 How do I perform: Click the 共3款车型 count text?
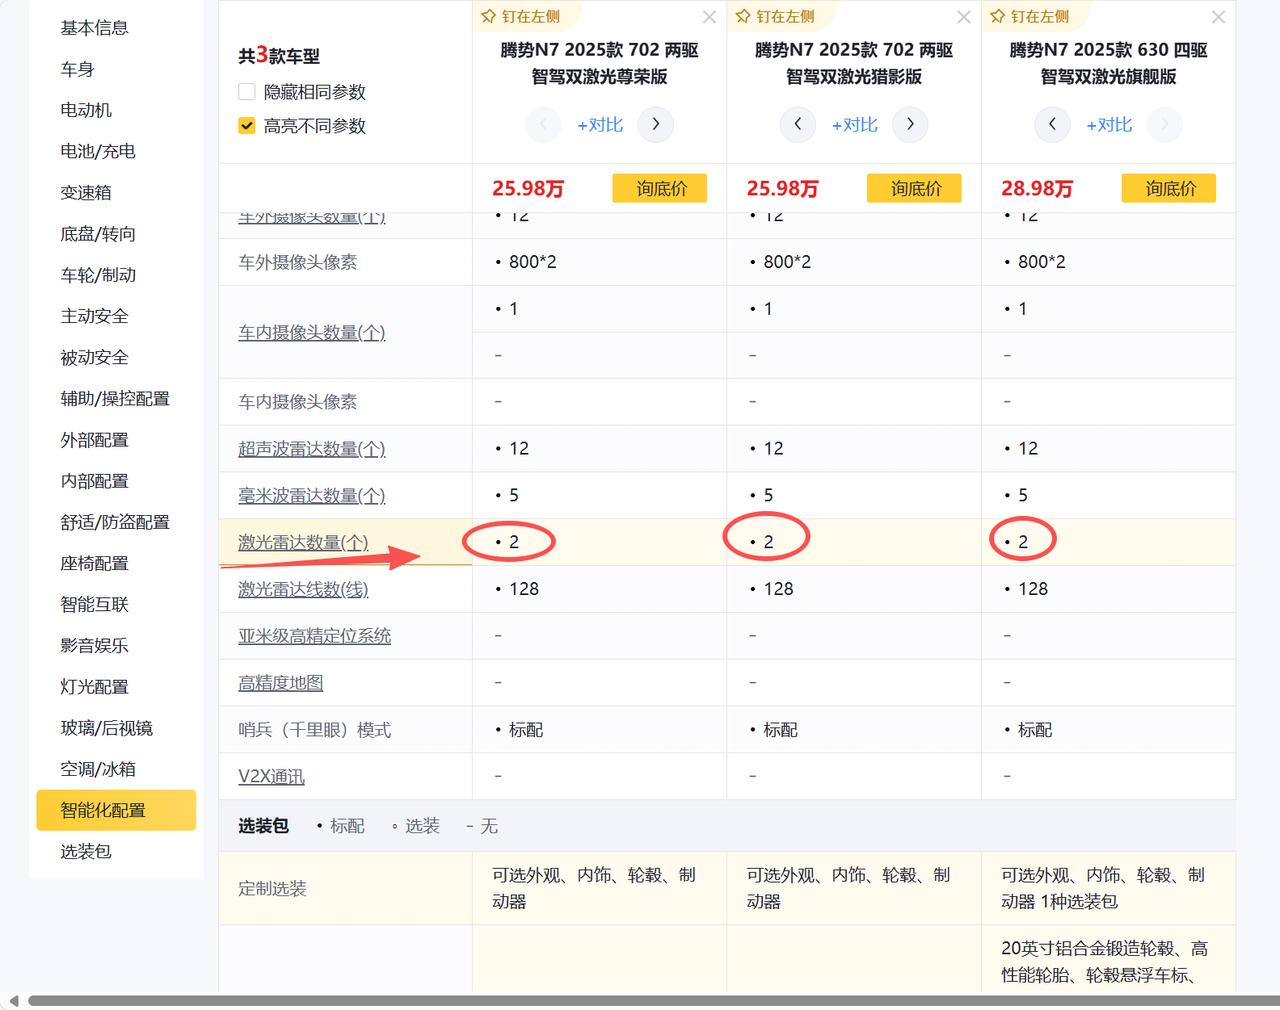point(279,56)
